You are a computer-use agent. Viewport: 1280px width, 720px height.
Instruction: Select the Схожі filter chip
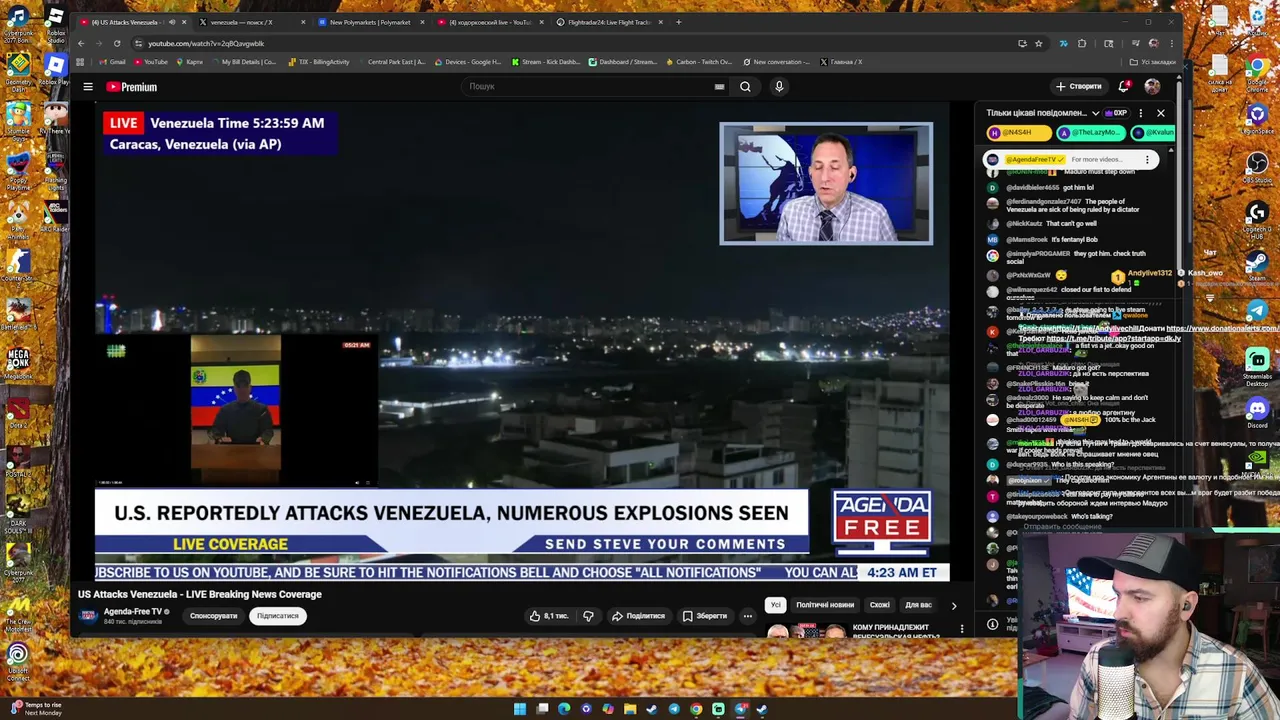[880, 605]
